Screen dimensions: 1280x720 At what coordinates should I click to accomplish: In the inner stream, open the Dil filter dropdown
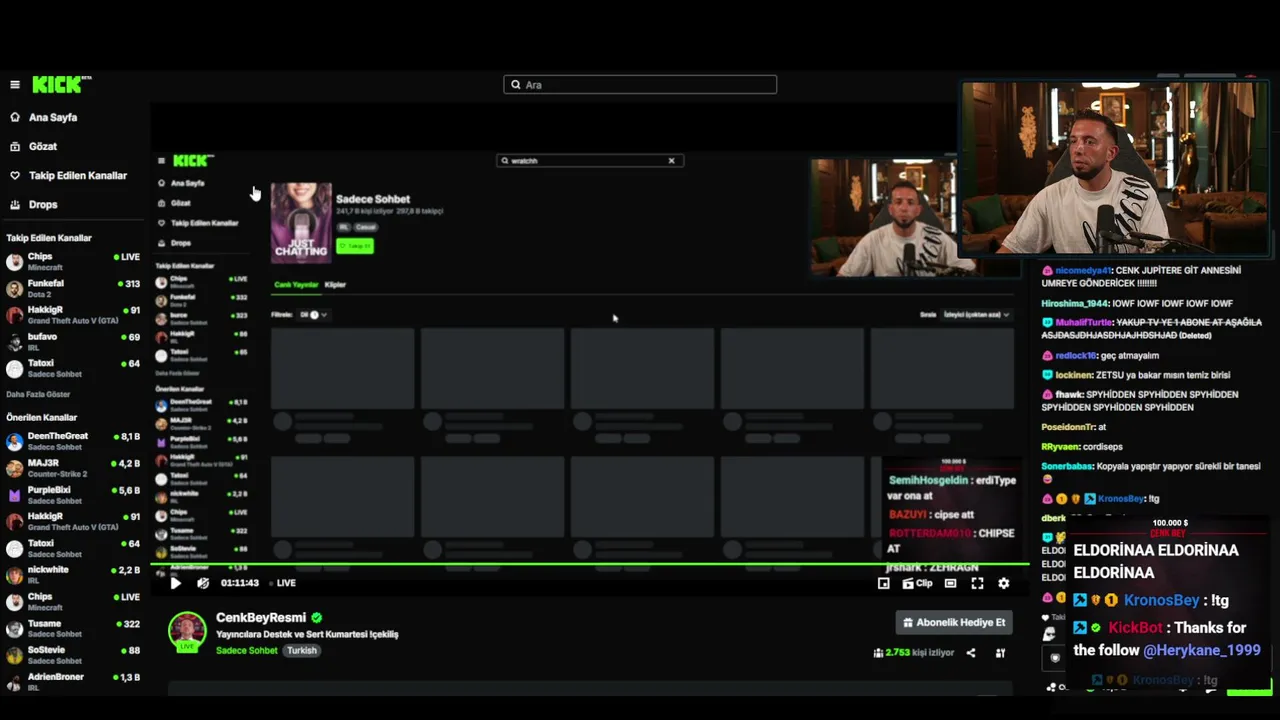pos(313,315)
